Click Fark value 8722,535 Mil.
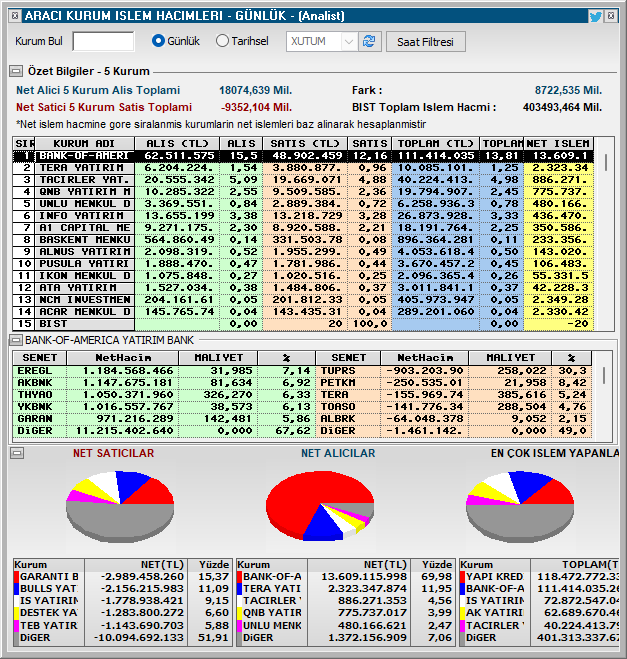Viewport: 627px width, 659px height. [568, 90]
